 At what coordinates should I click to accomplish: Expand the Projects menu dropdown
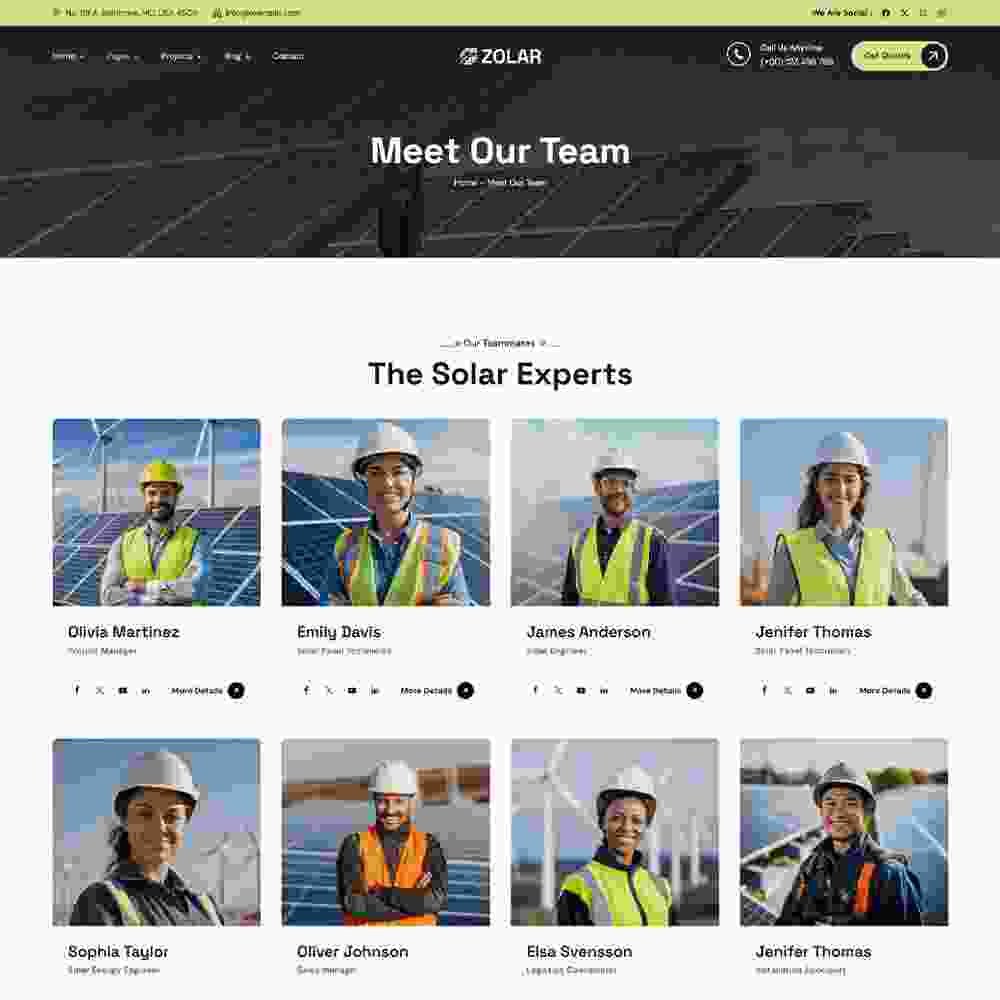(180, 56)
